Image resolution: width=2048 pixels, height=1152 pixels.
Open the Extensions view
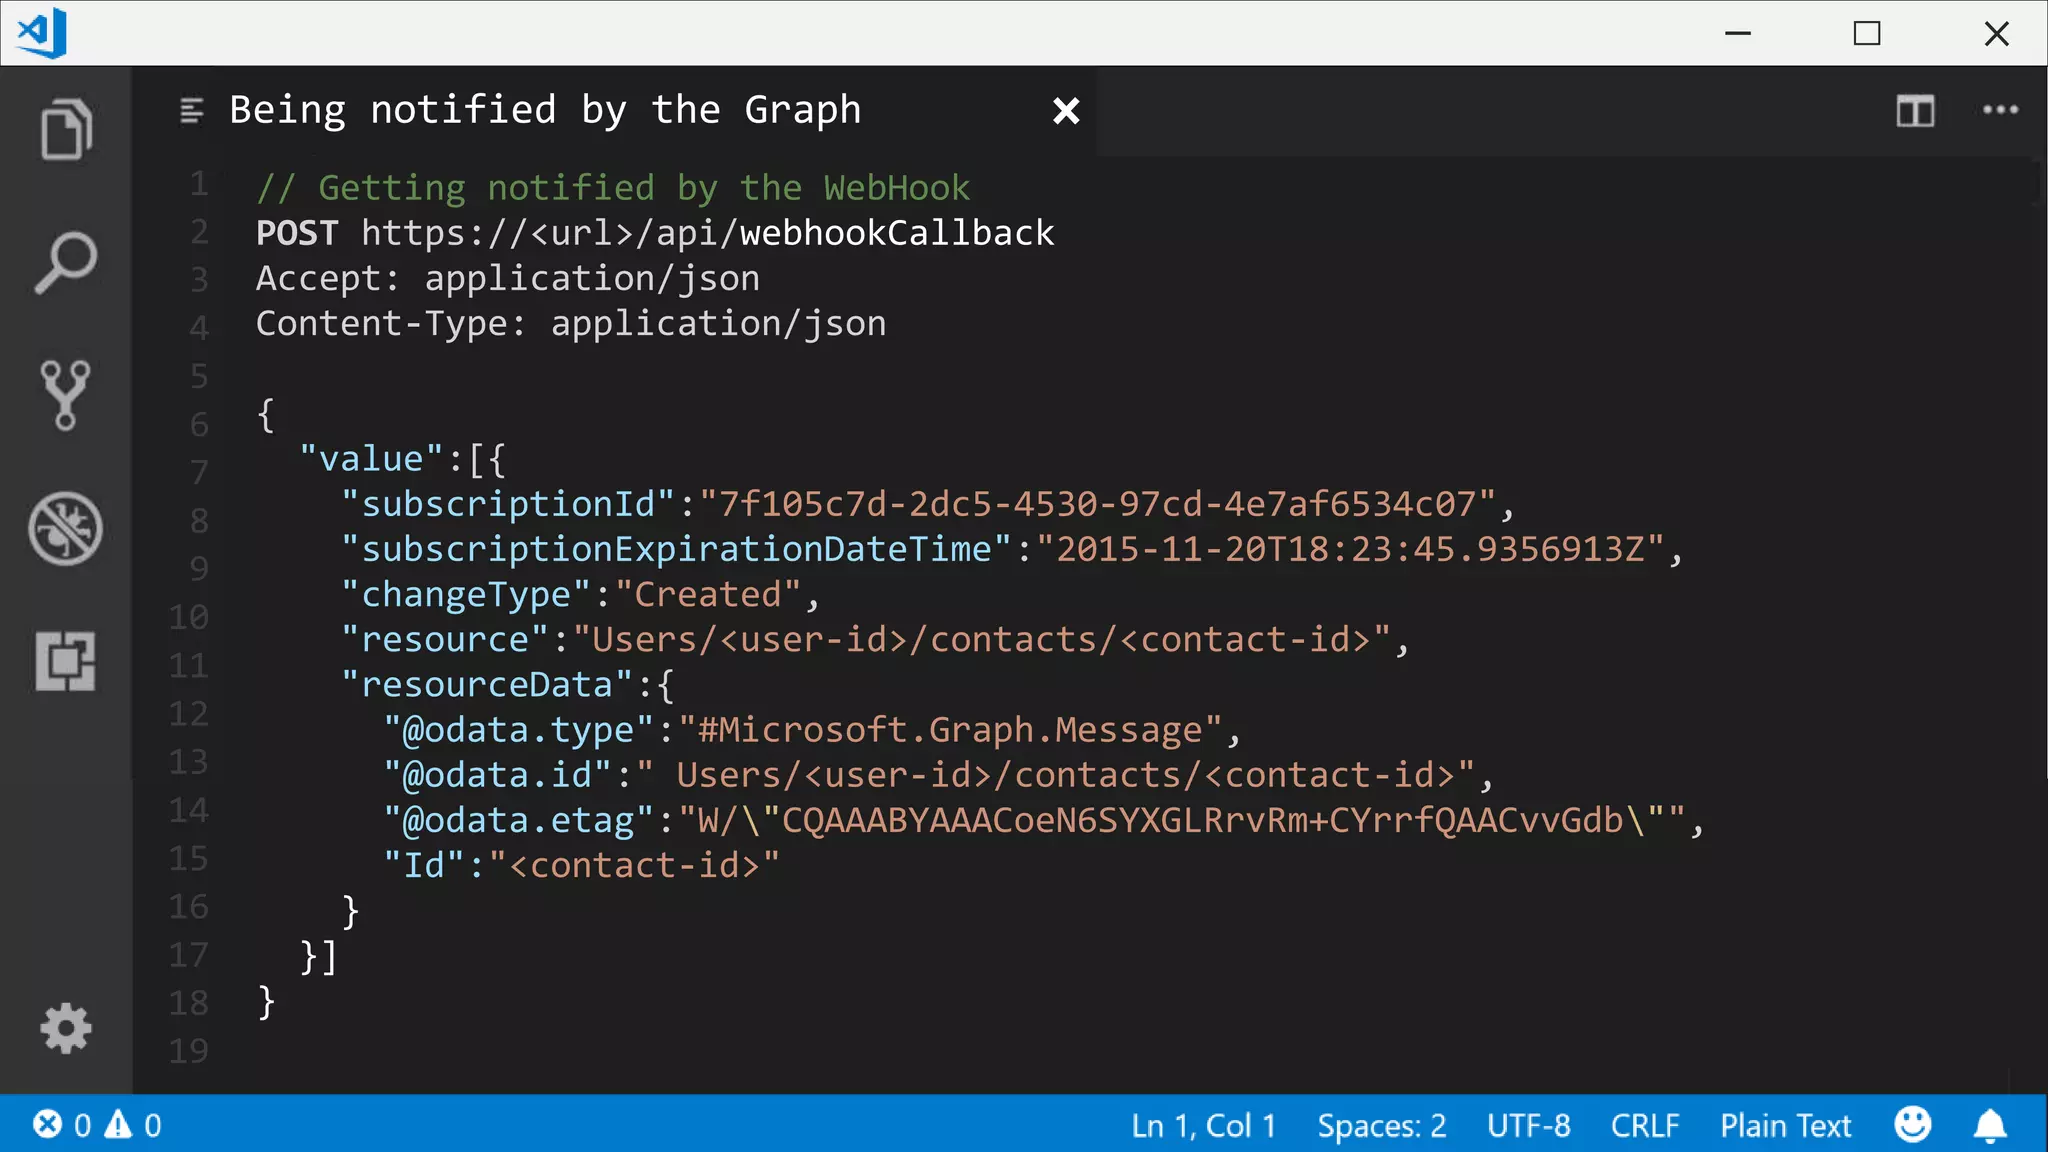[66, 661]
